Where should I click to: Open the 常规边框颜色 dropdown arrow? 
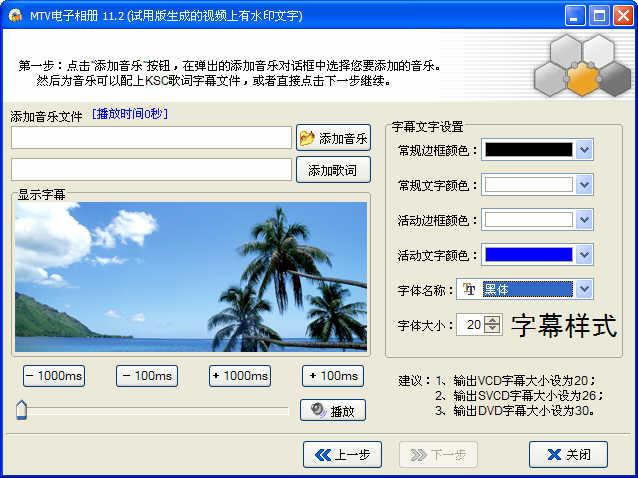584,150
